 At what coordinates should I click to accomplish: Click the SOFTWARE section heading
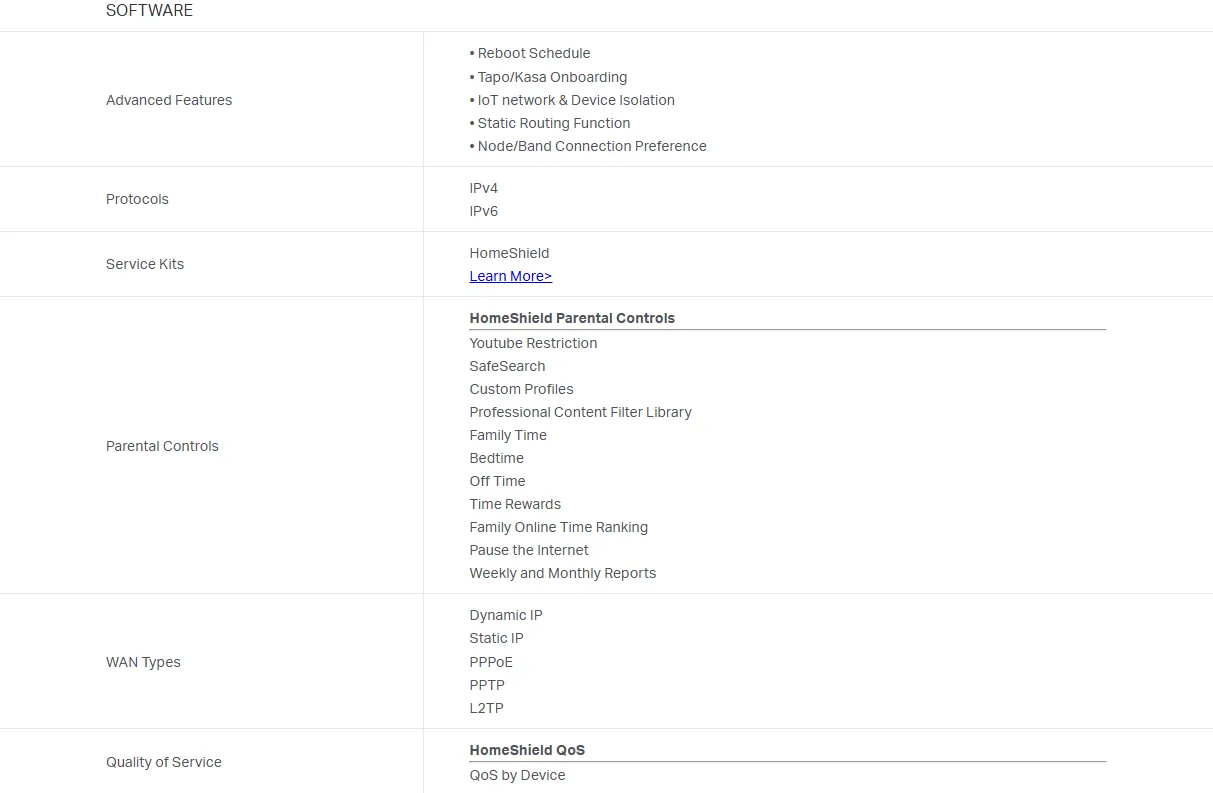coord(149,11)
